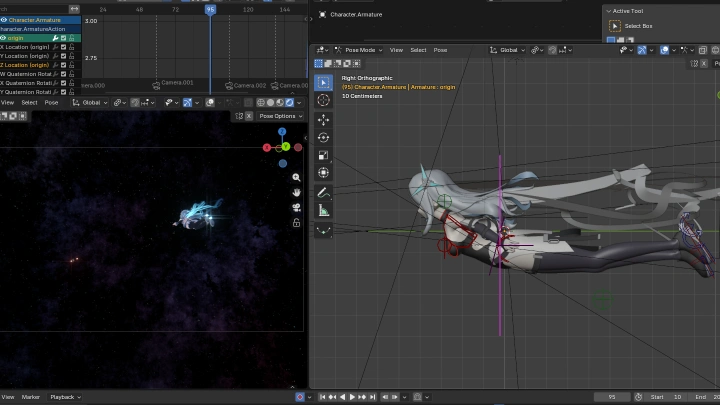Open Select menu in right viewport header
Viewport: 720px width, 405px height.
point(418,50)
